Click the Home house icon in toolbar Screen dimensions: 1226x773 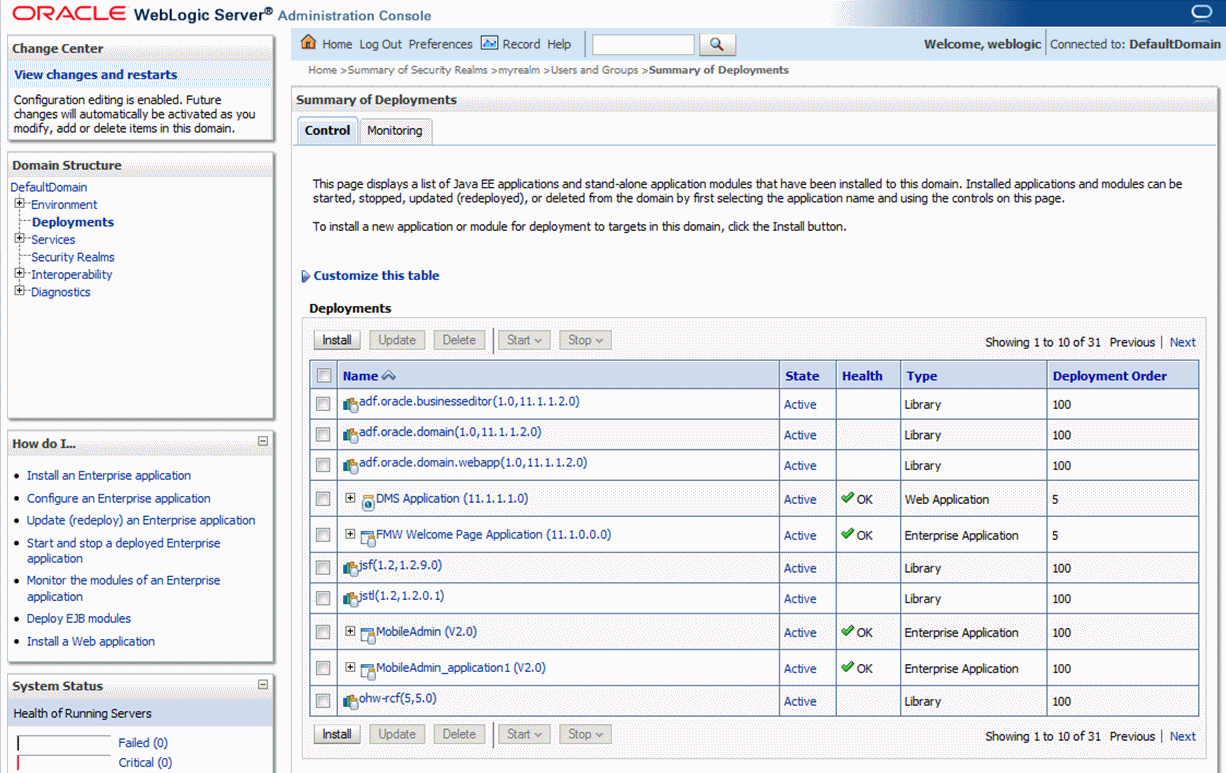point(308,42)
